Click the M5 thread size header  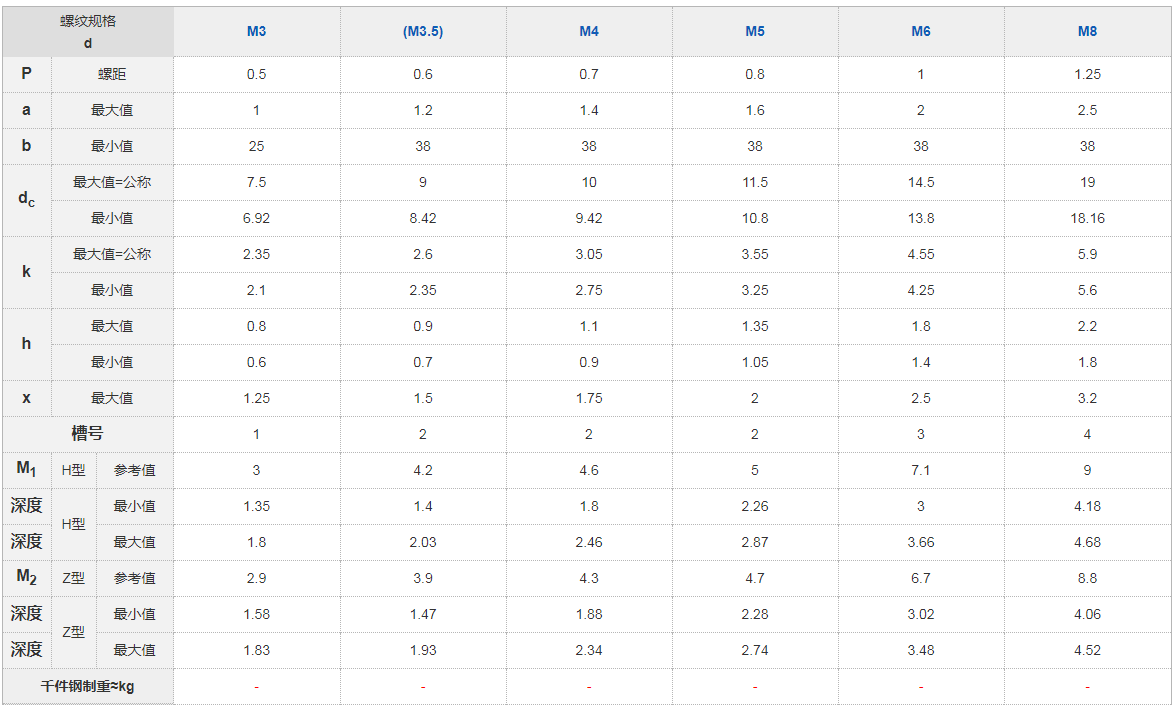point(755,31)
